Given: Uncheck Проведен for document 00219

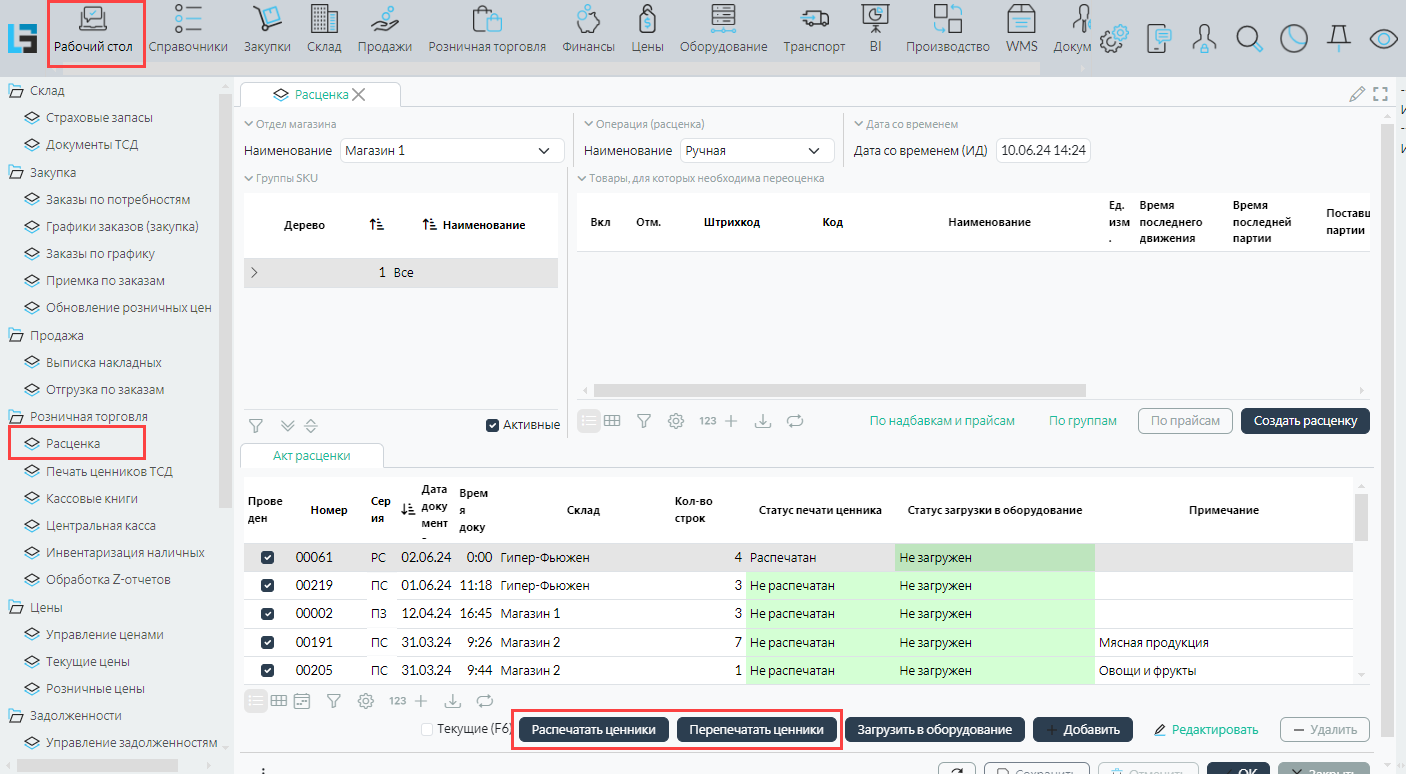Looking at the screenshot, I should (267, 585).
